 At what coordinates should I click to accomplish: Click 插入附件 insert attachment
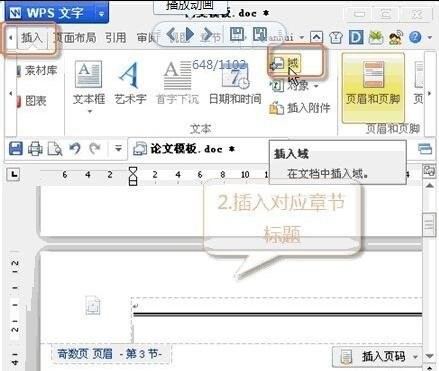[299, 108]
